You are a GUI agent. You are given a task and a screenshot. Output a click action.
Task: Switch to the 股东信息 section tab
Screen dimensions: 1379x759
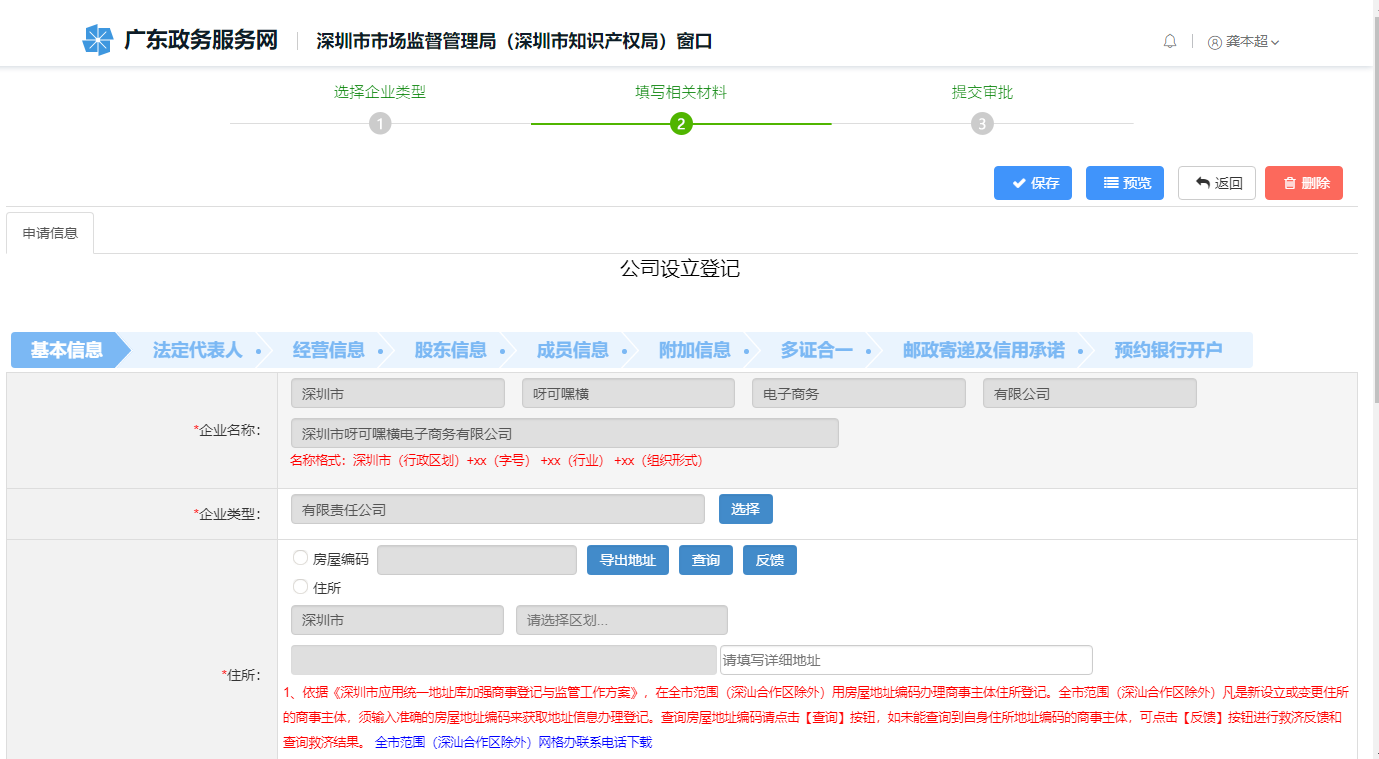pyautogui.click(x=453, y=350)
